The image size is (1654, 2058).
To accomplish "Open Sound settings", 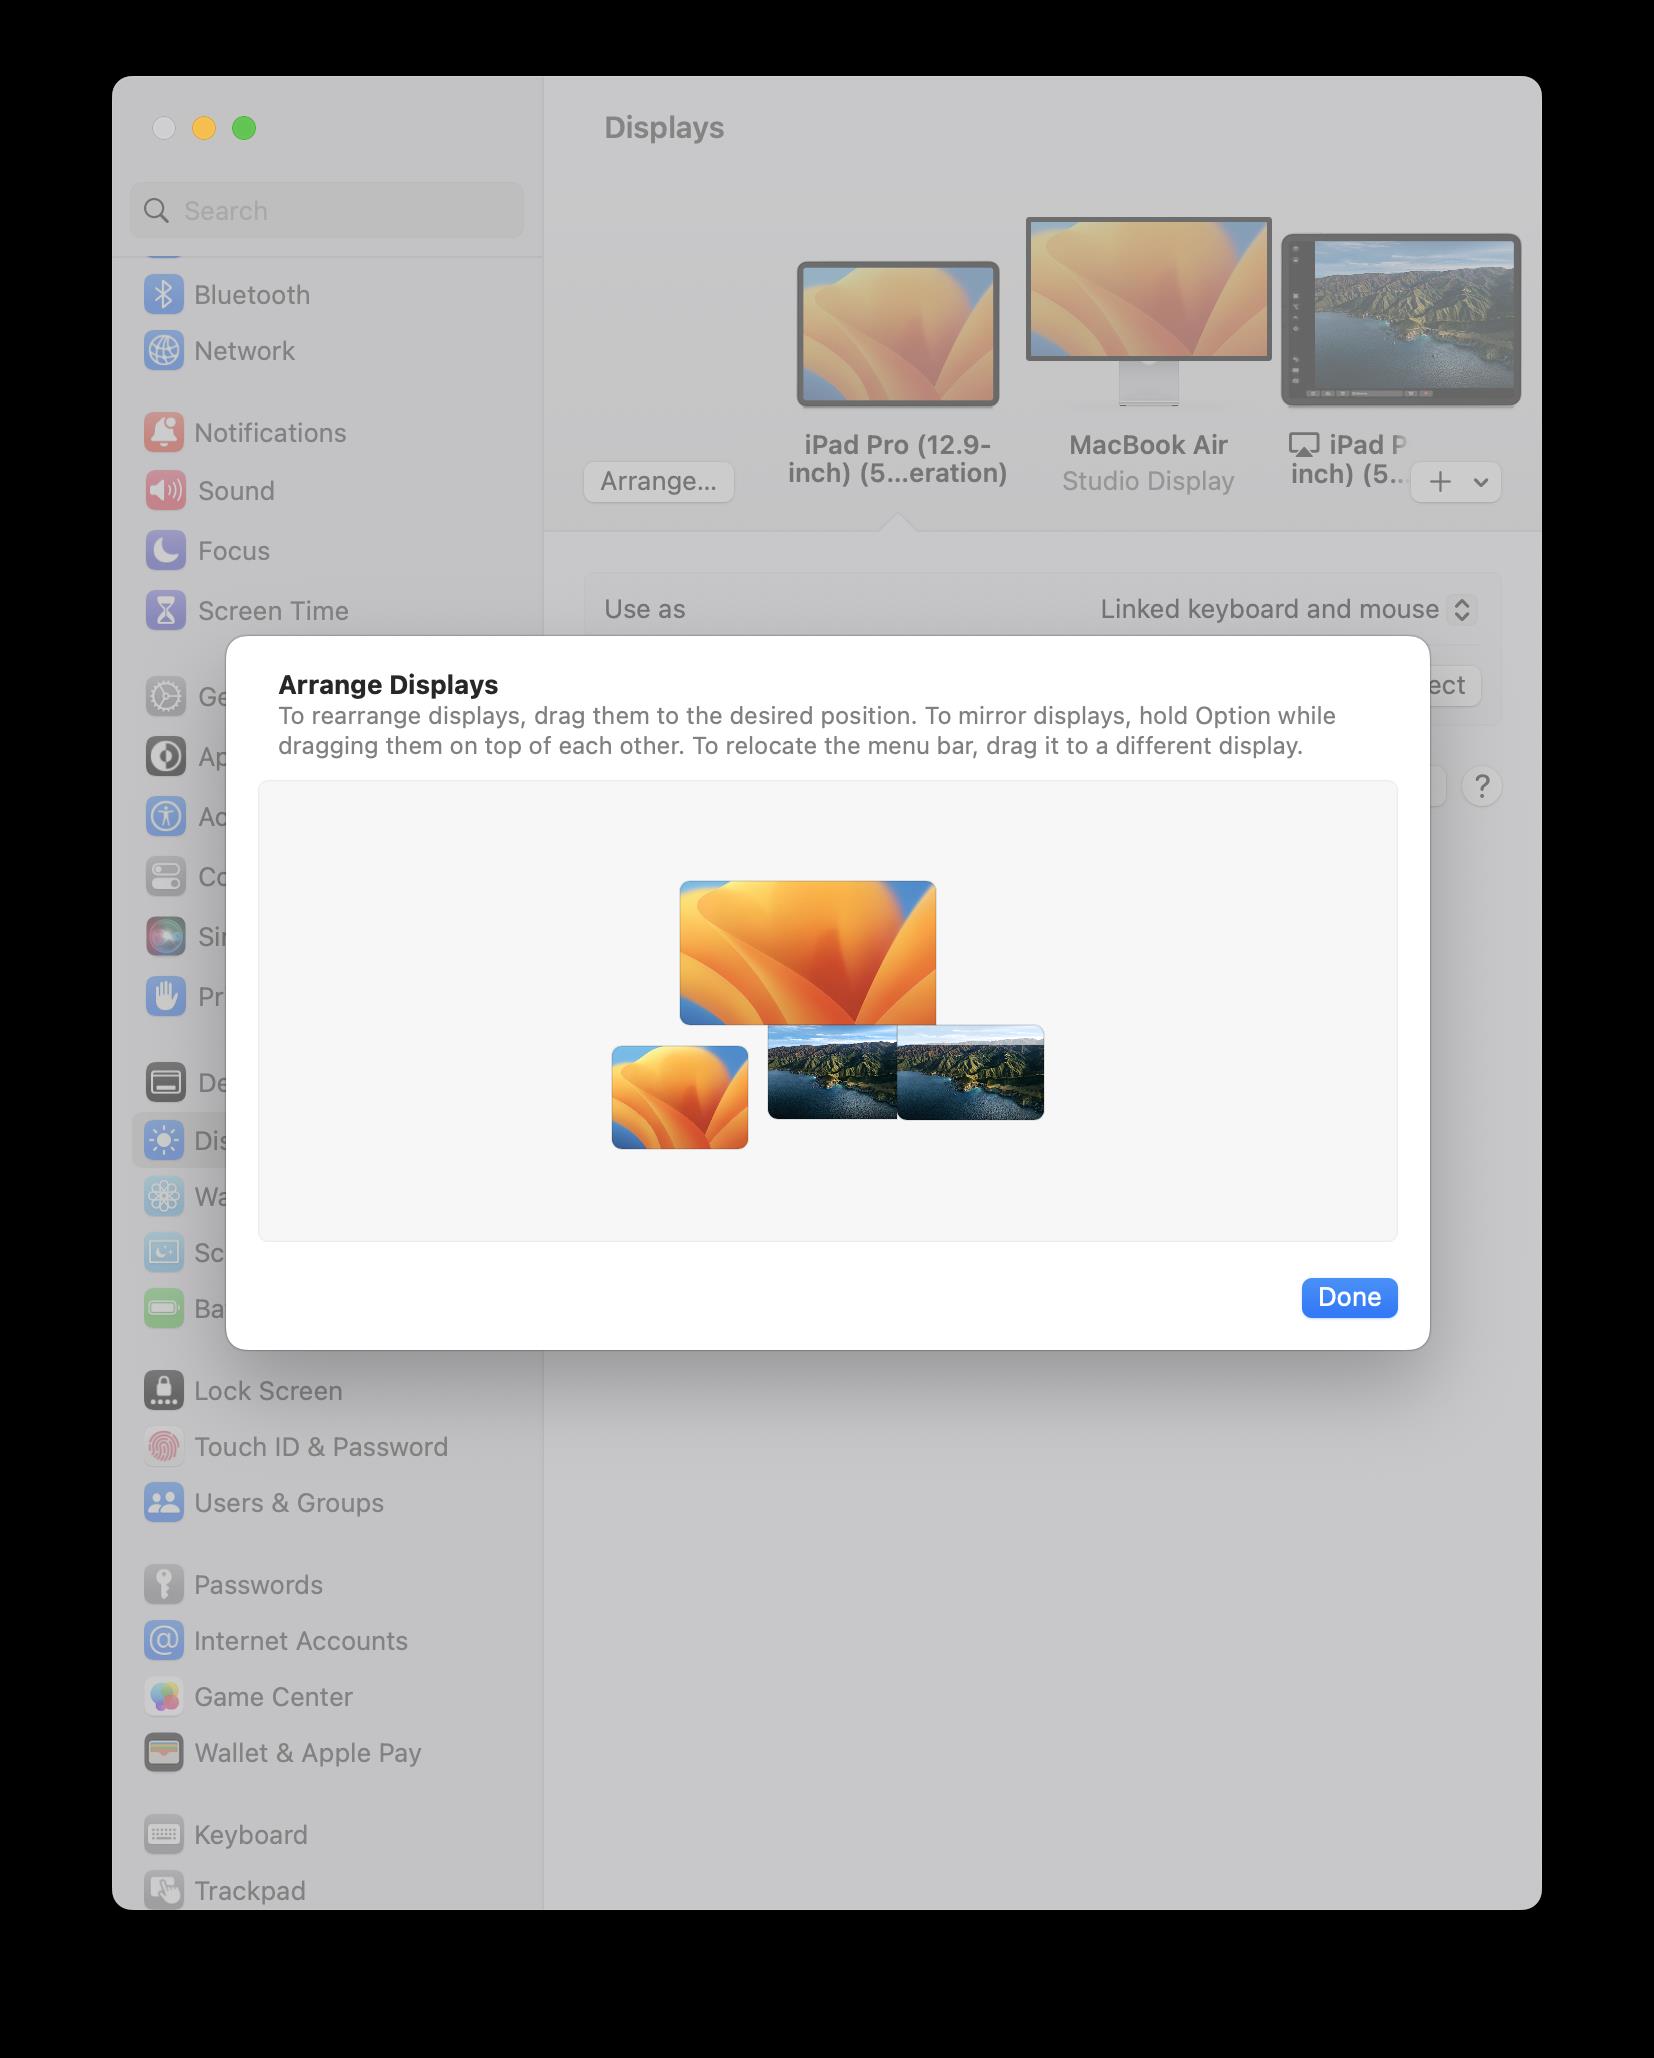I will click(235, 491).
